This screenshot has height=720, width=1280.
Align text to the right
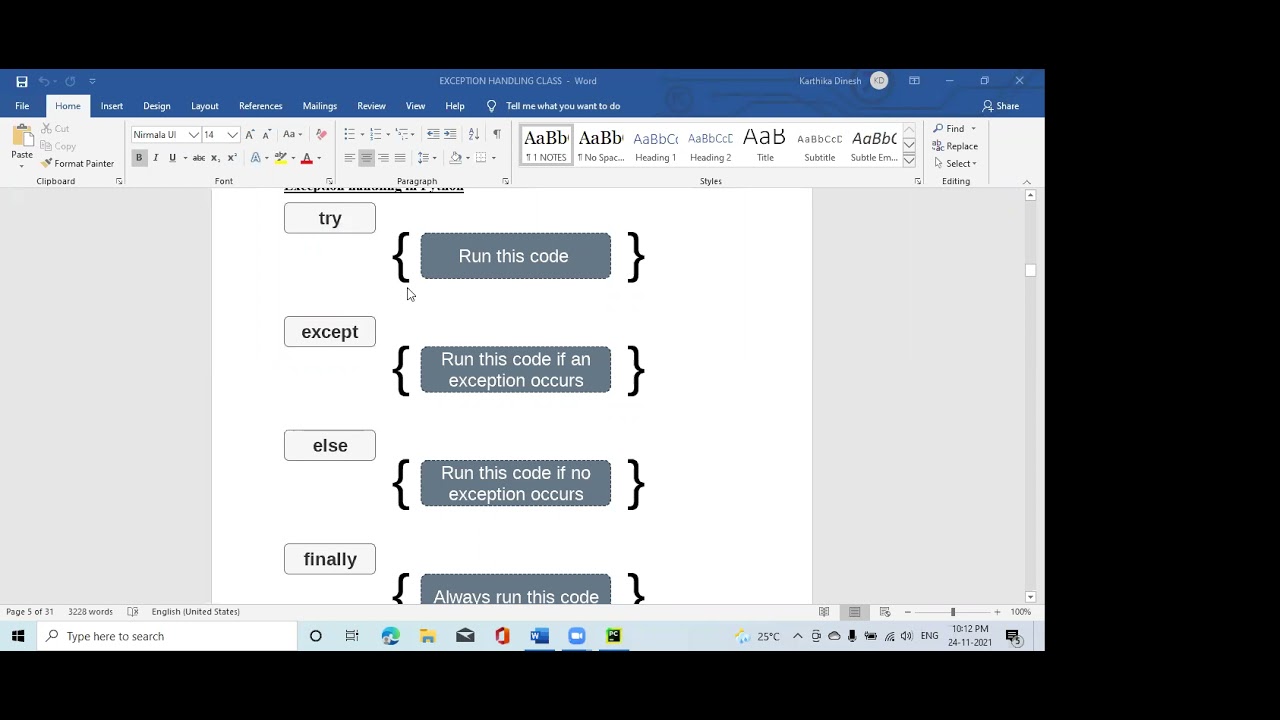click(383, 158)
